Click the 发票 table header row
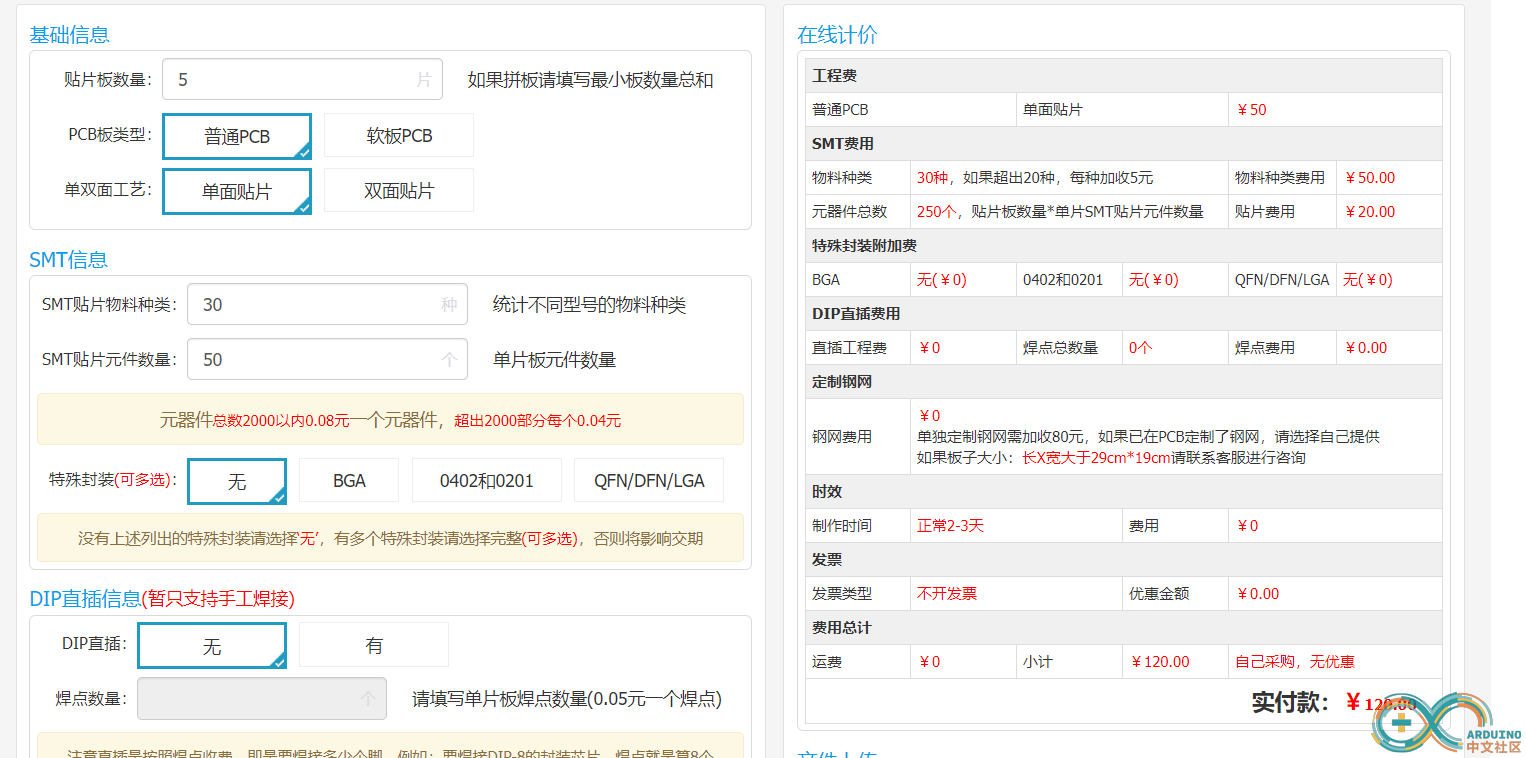The image size is (1526, 758). [x=1124, y=560]
